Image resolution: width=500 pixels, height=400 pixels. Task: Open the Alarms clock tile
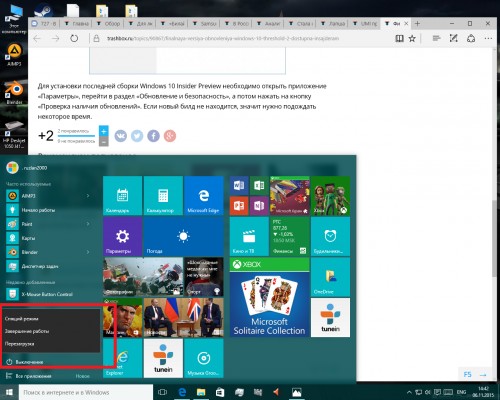tap(330, 236)
